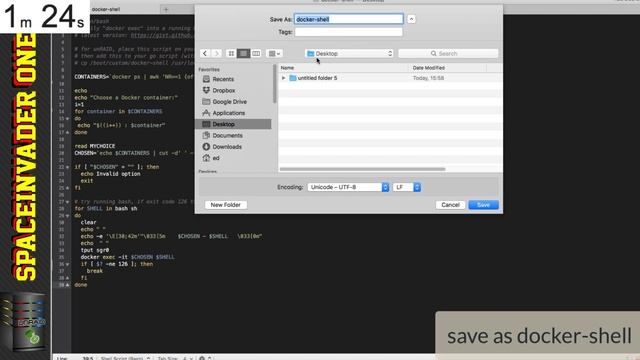Click the 'tput sgr0' line in the editor

click(95, 250)
